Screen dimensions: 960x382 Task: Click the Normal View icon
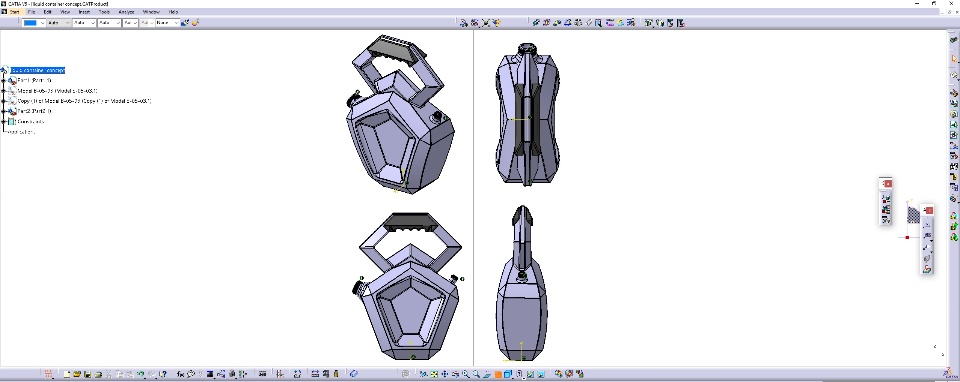(x=487, y=373)
